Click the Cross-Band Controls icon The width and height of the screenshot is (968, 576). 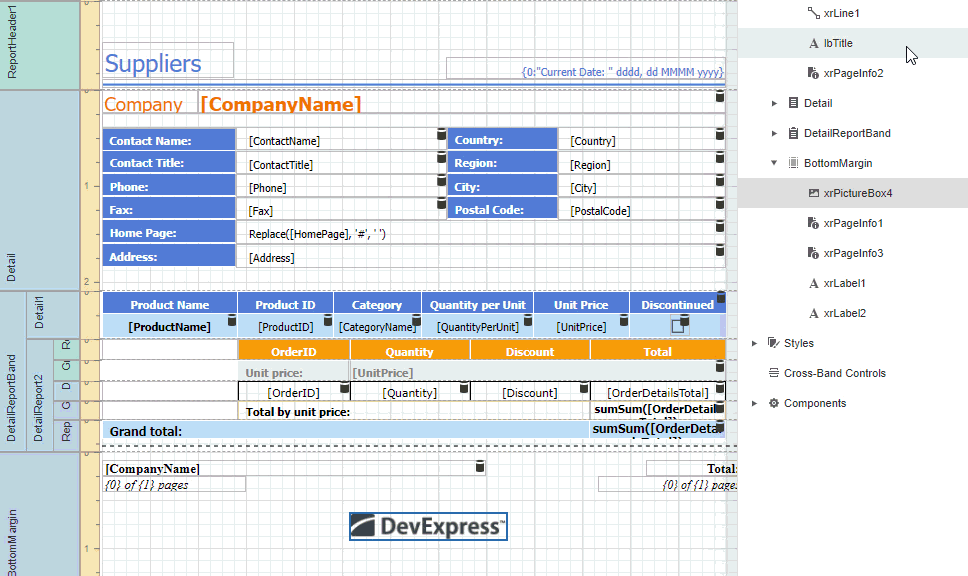coord(772,373)
